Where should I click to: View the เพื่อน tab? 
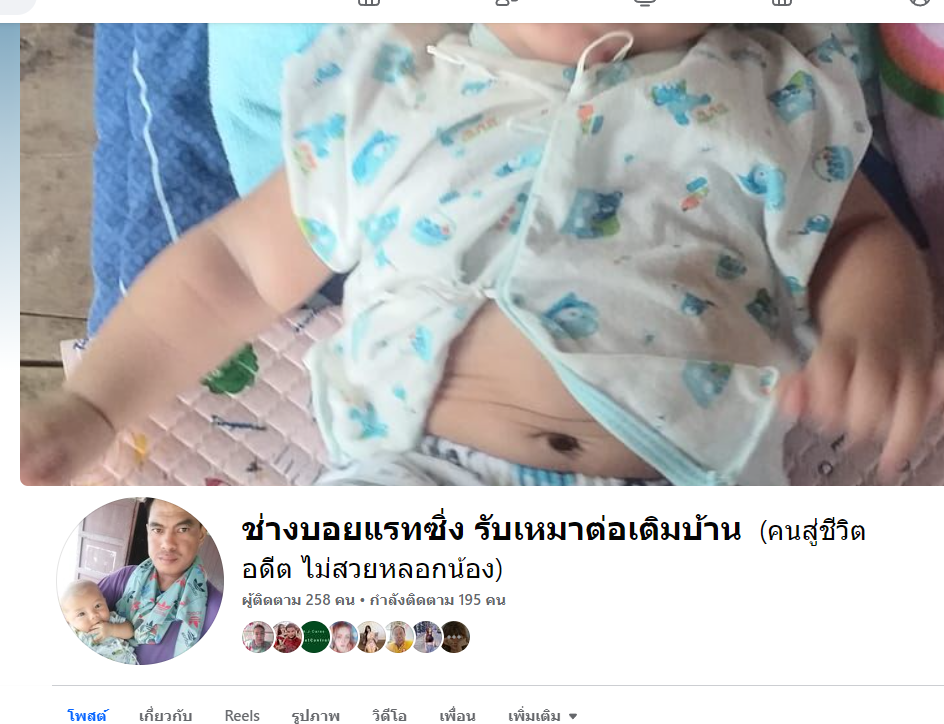click(x=457, y=716)
